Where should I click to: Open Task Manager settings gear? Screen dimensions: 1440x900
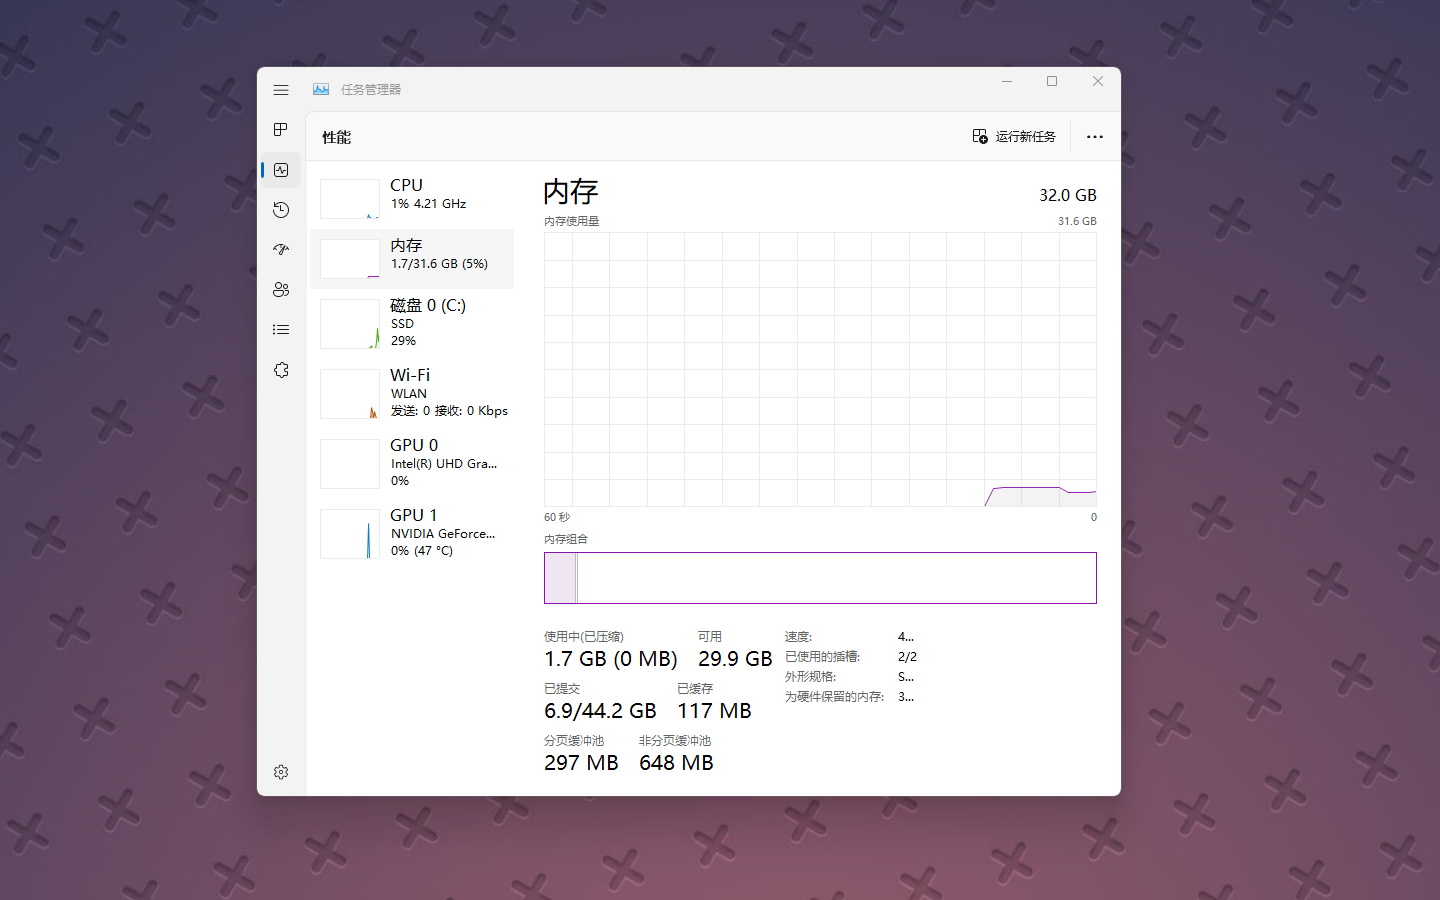281,772
